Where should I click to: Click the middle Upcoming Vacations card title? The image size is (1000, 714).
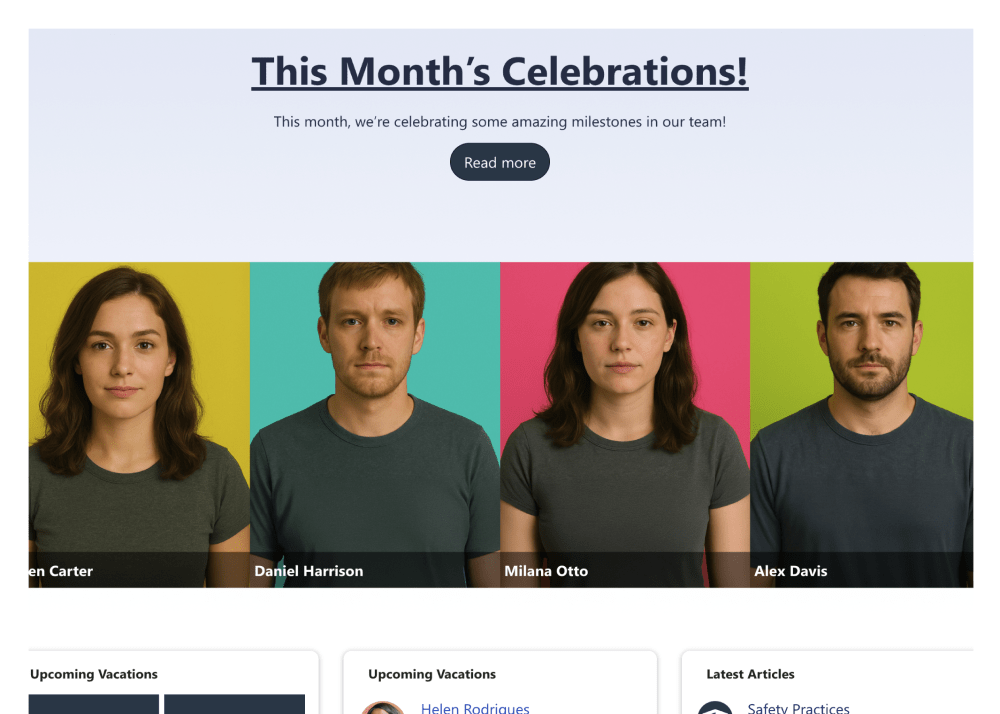432,674
